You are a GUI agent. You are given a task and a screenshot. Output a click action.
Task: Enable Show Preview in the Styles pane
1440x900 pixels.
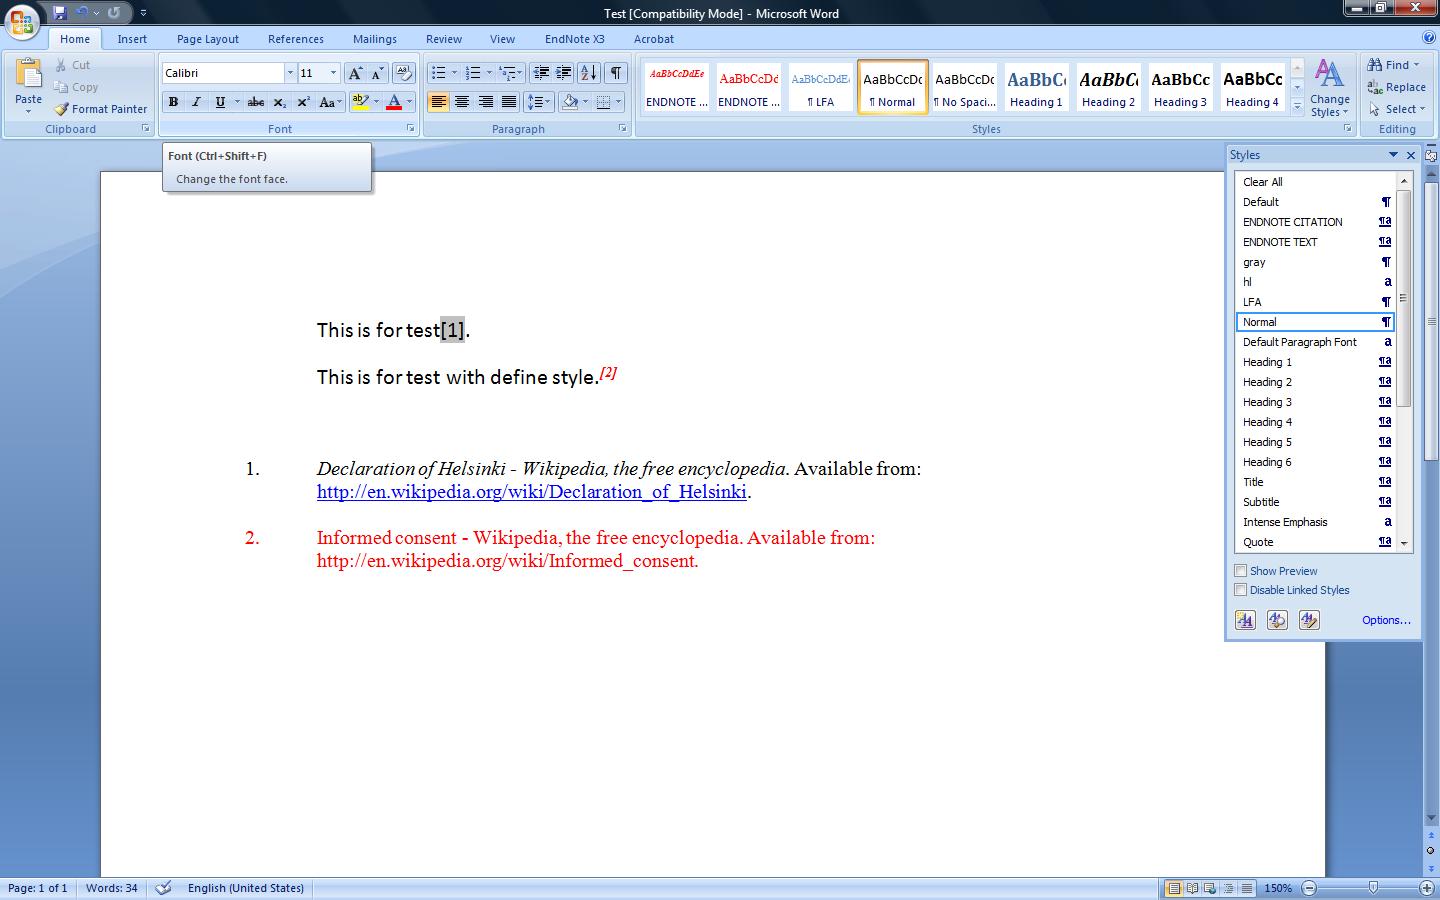pos(1240,570)
